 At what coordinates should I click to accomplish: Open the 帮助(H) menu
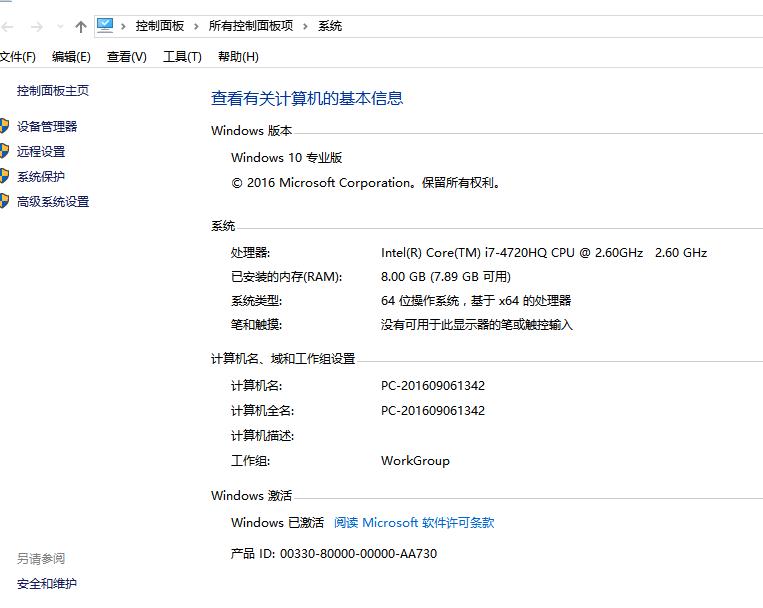(238, 57)
